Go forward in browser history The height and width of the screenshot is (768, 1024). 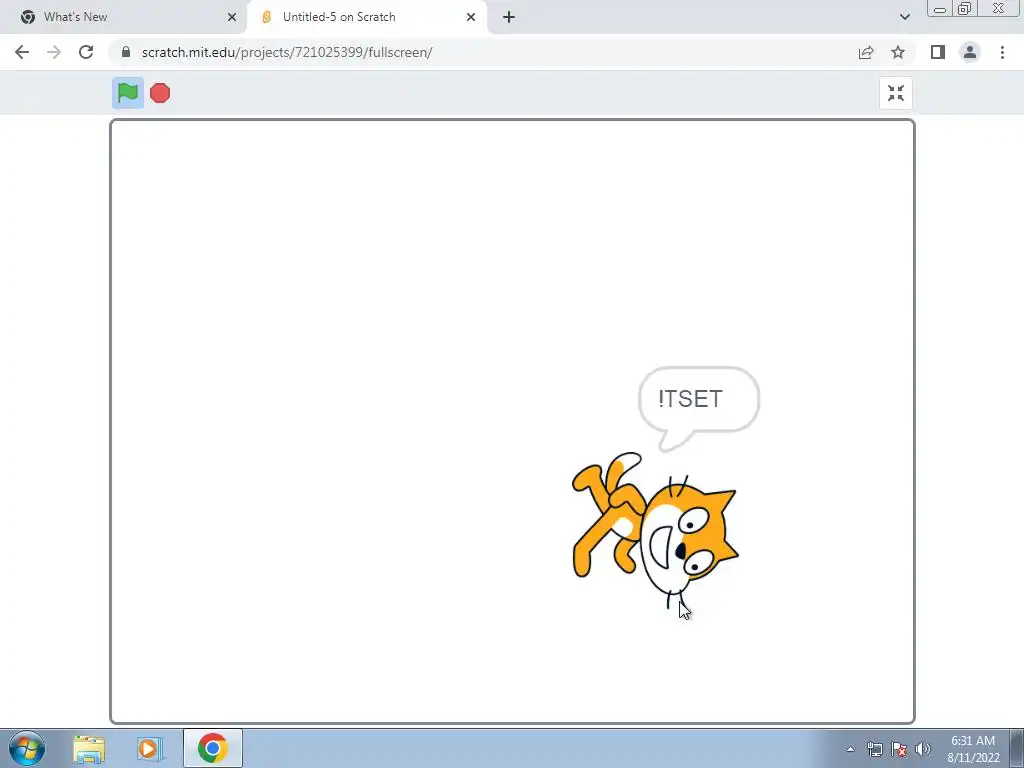tap(54, 52)
